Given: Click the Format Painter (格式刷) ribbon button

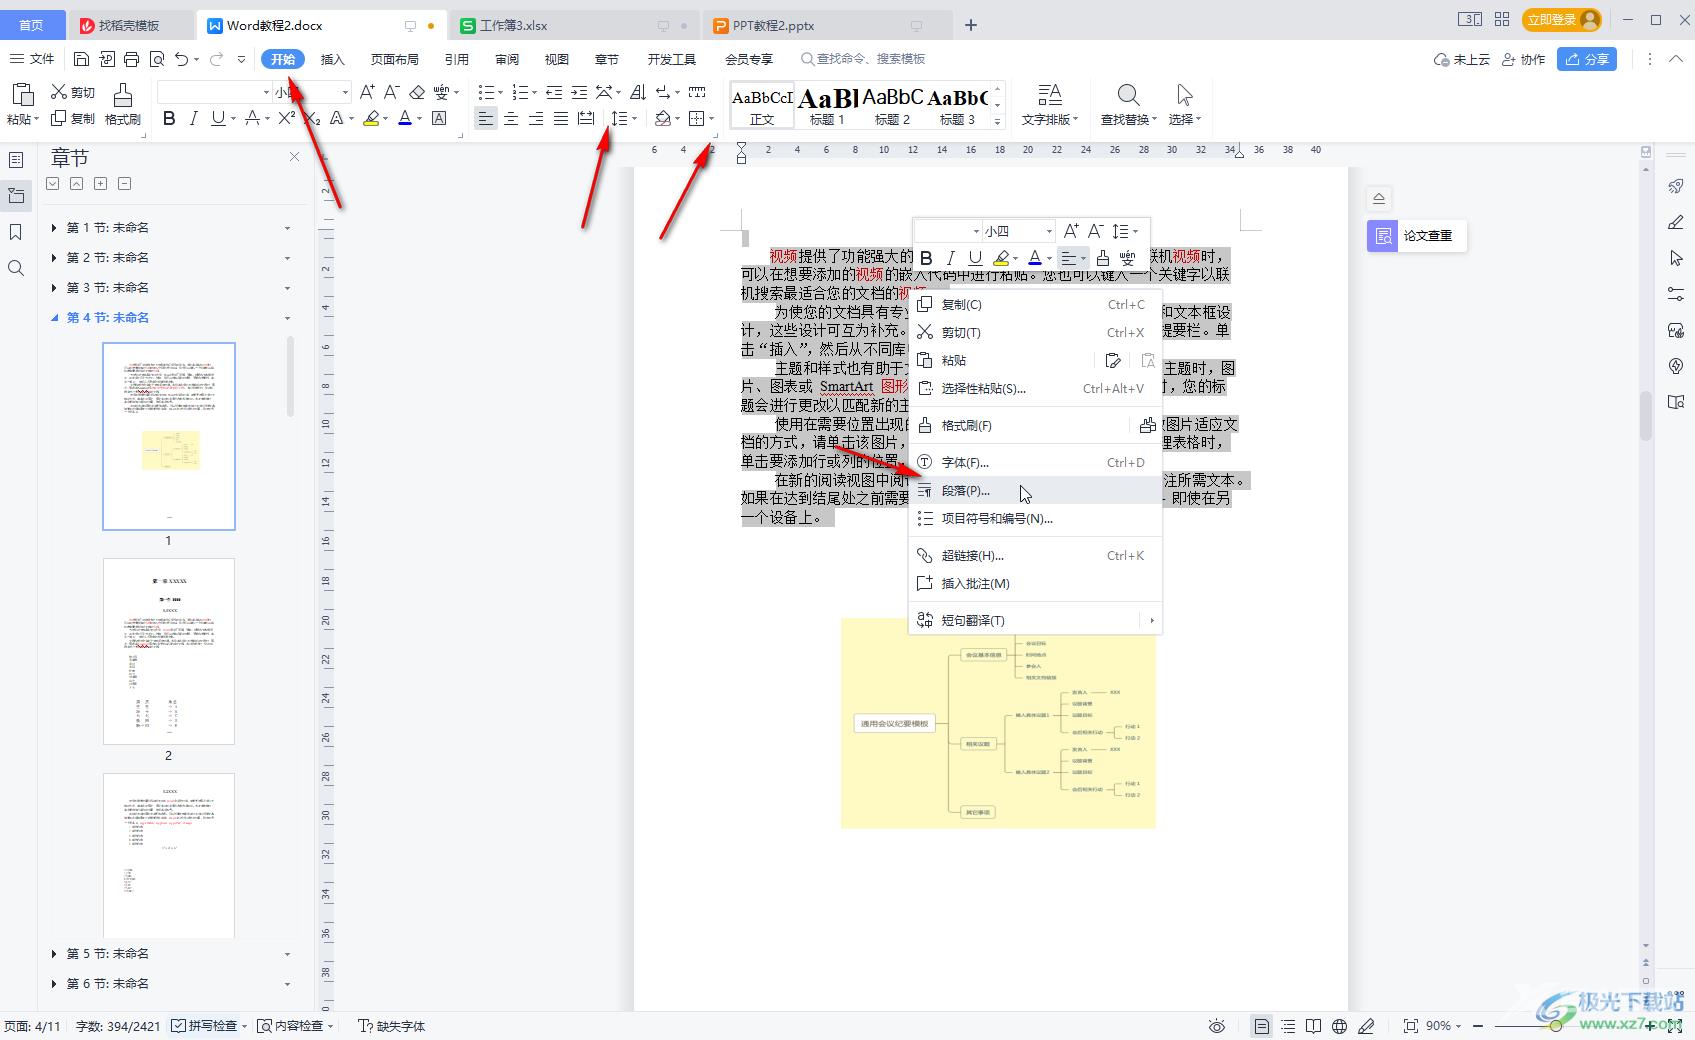Looking at the screenshot, I should click(122, 105).
